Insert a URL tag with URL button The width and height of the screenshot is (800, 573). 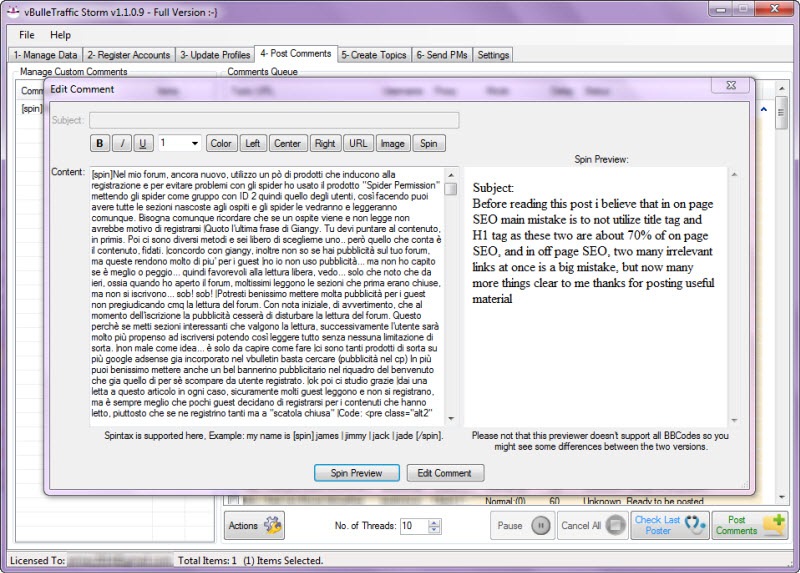point(358,143)
